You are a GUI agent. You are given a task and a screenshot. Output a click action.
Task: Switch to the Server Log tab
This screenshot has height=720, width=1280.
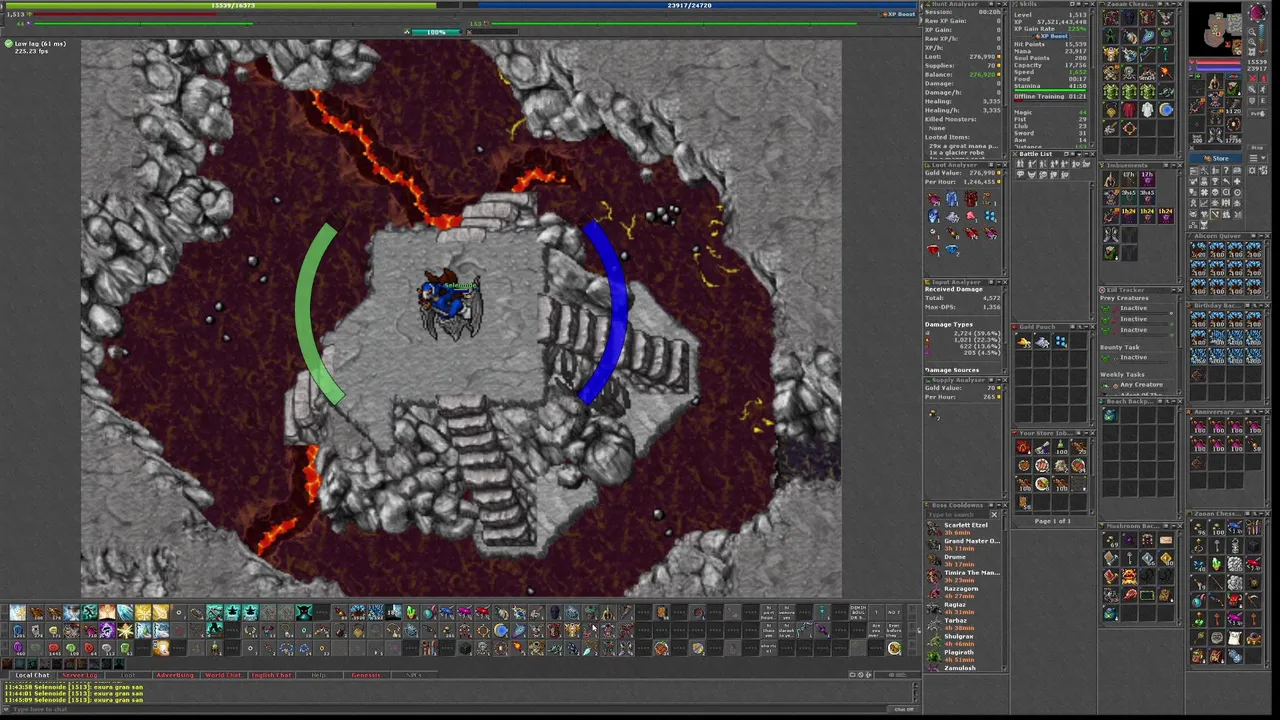(x=79, y=674)
